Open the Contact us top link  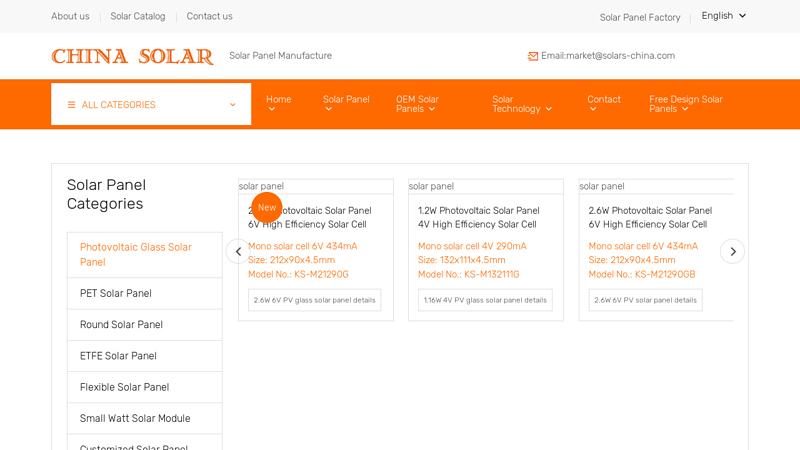pyautogui.click(x=209, y=16)
